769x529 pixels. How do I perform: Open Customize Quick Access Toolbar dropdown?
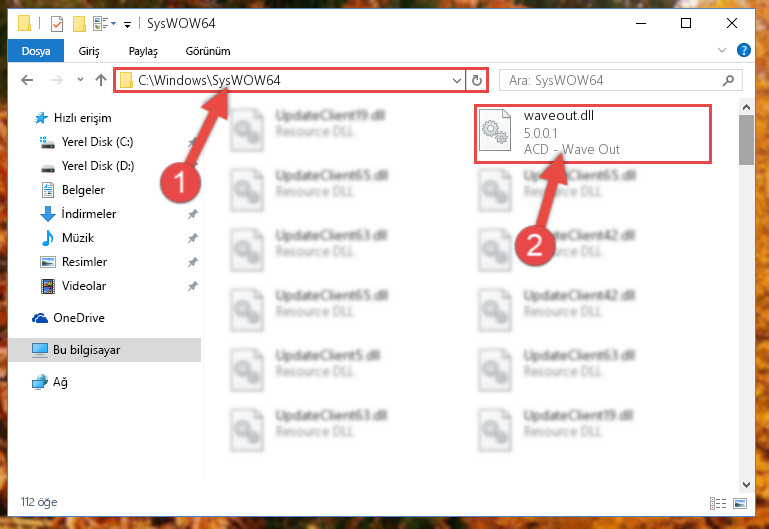coord(127,24)
